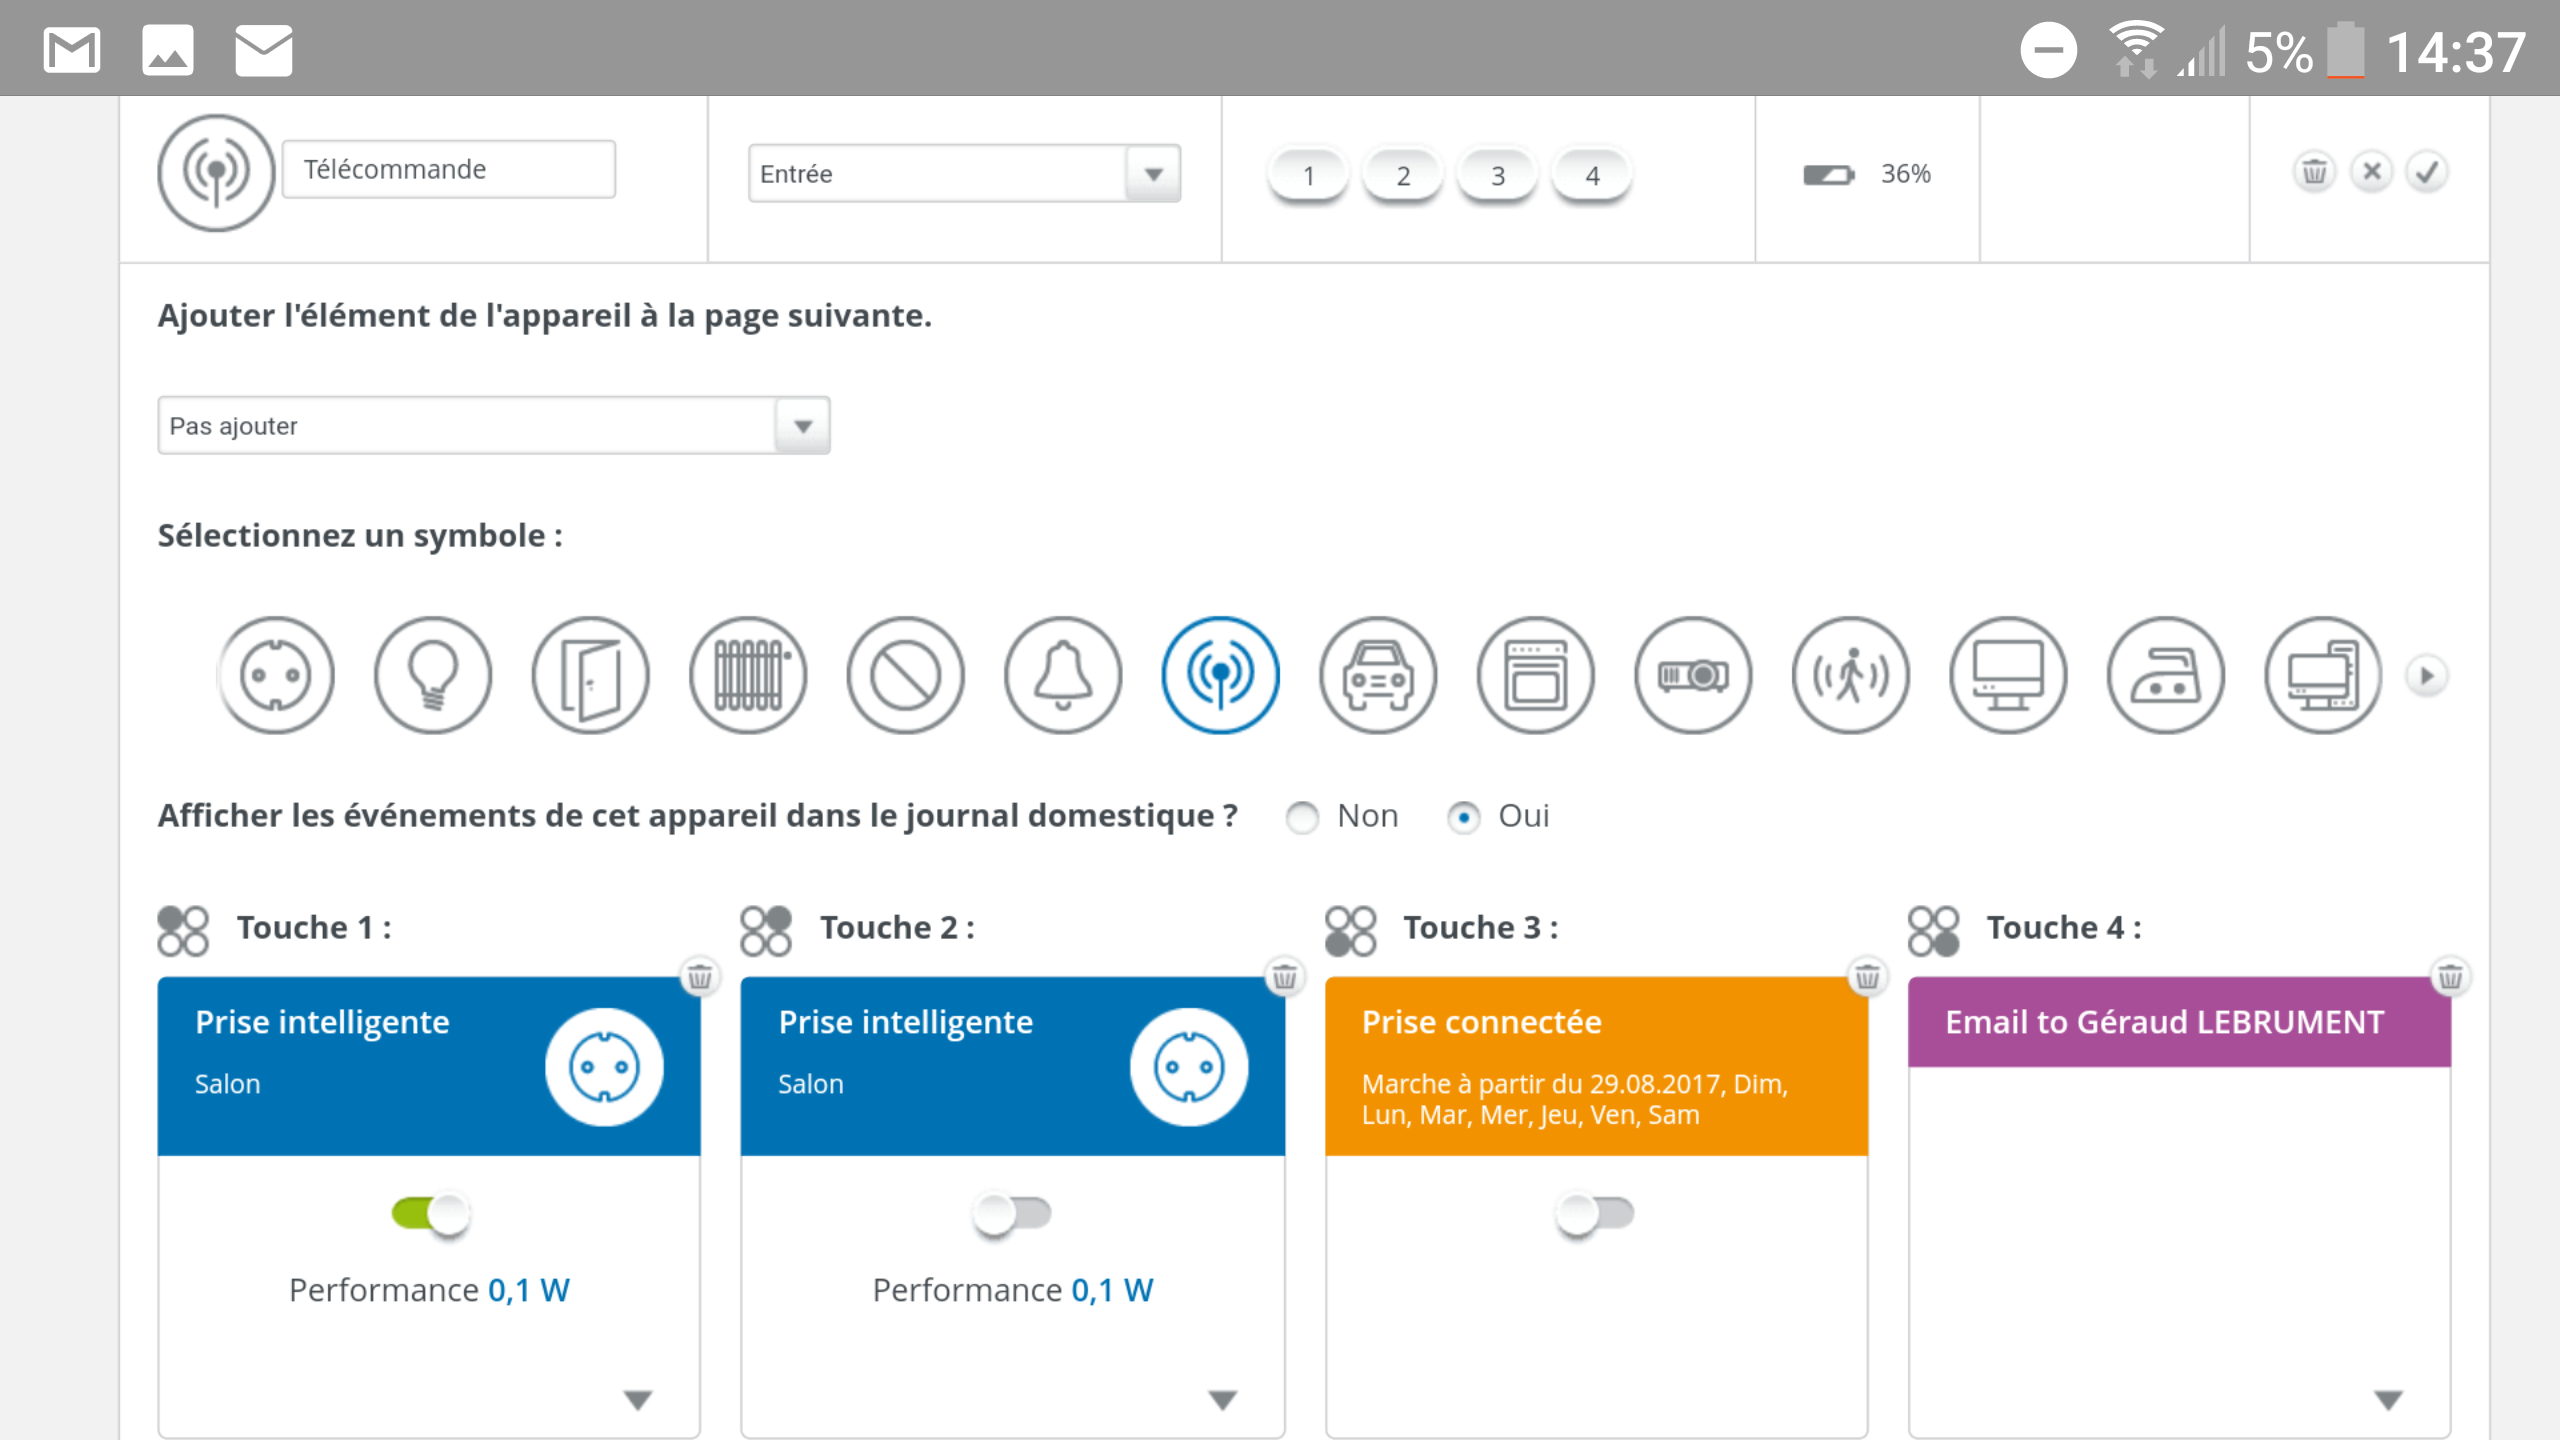Click remote button 1

click(x=1308, y=175)
